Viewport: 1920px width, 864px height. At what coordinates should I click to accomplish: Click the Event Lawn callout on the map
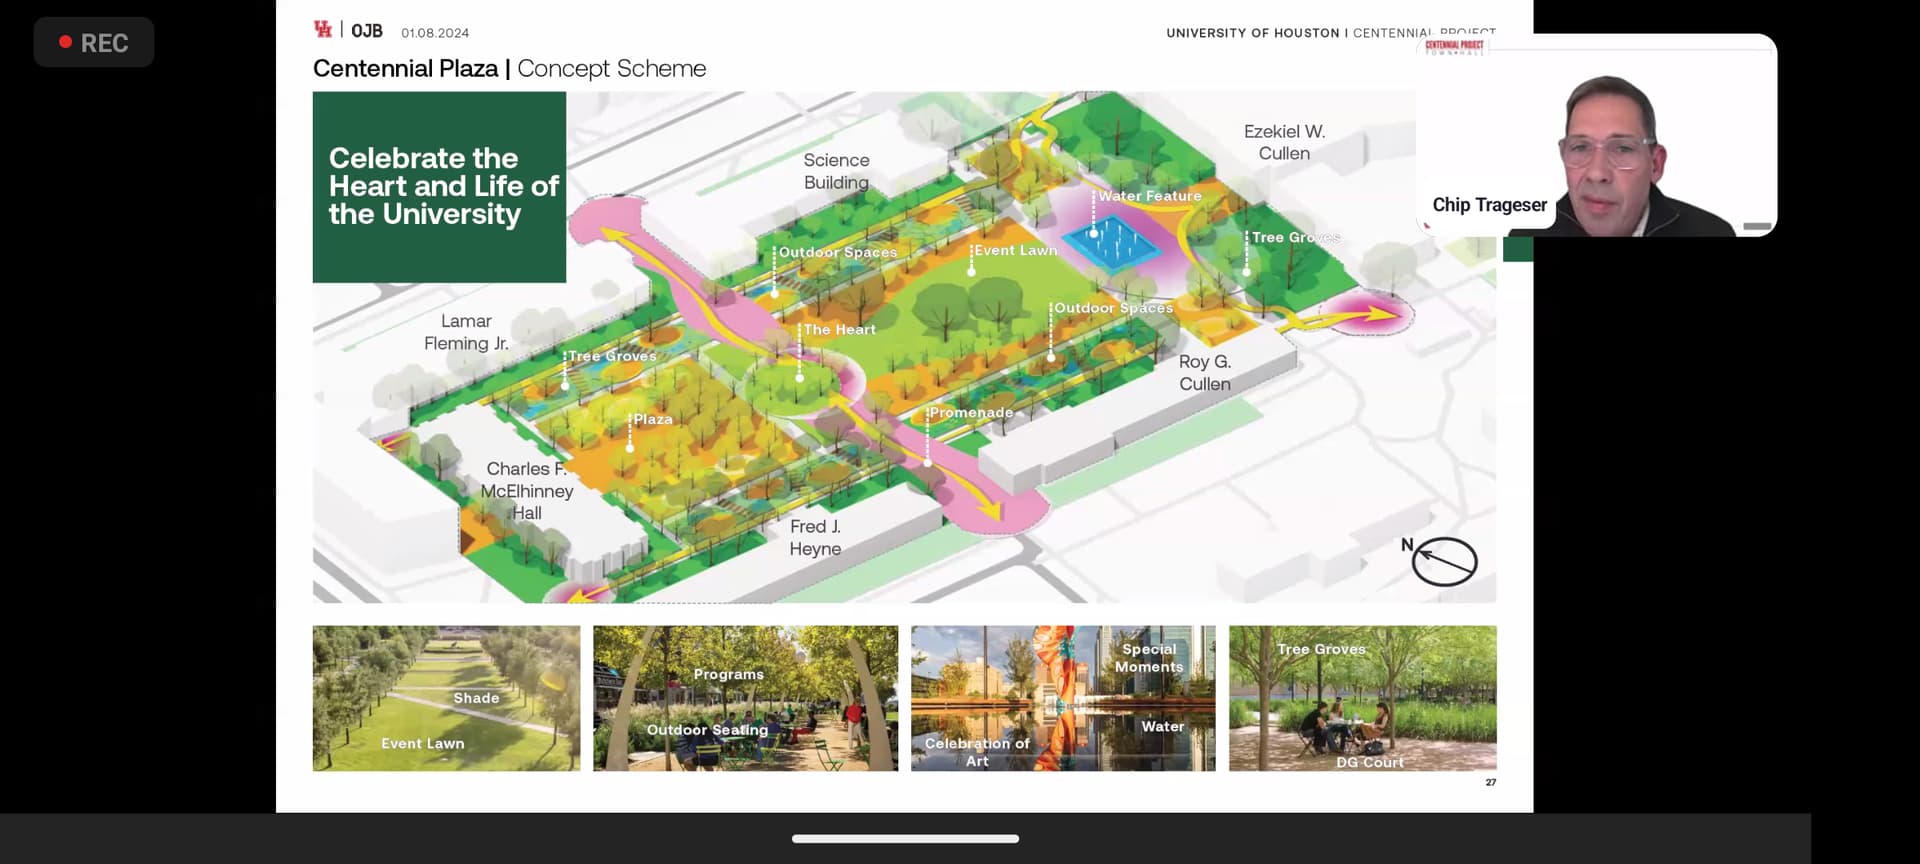pyautogui.click(x=1016, y=250)
